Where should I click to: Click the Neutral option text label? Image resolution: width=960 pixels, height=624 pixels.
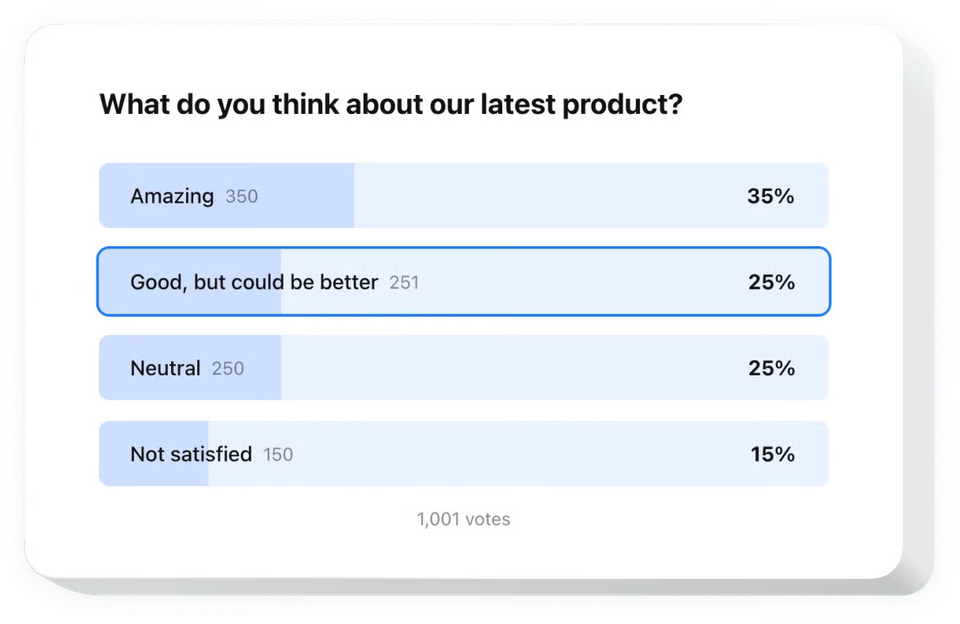166,368
